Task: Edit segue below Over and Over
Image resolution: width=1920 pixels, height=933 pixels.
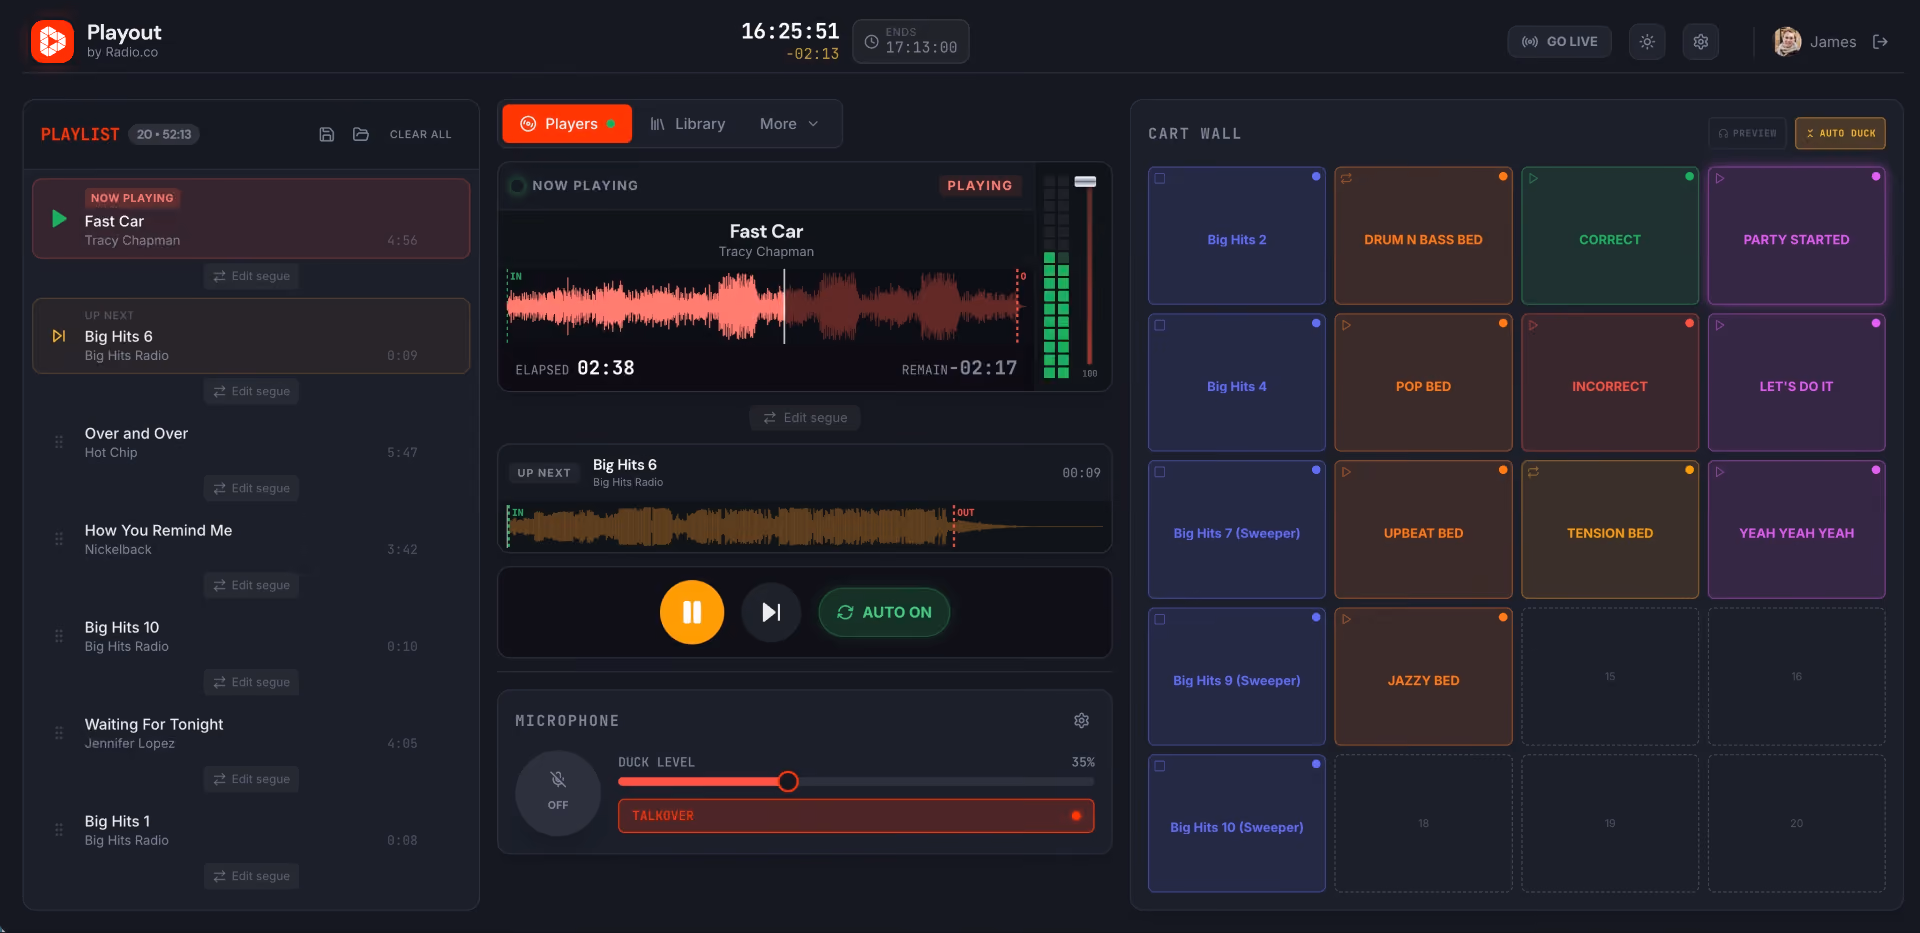Action: pos(251,488)
